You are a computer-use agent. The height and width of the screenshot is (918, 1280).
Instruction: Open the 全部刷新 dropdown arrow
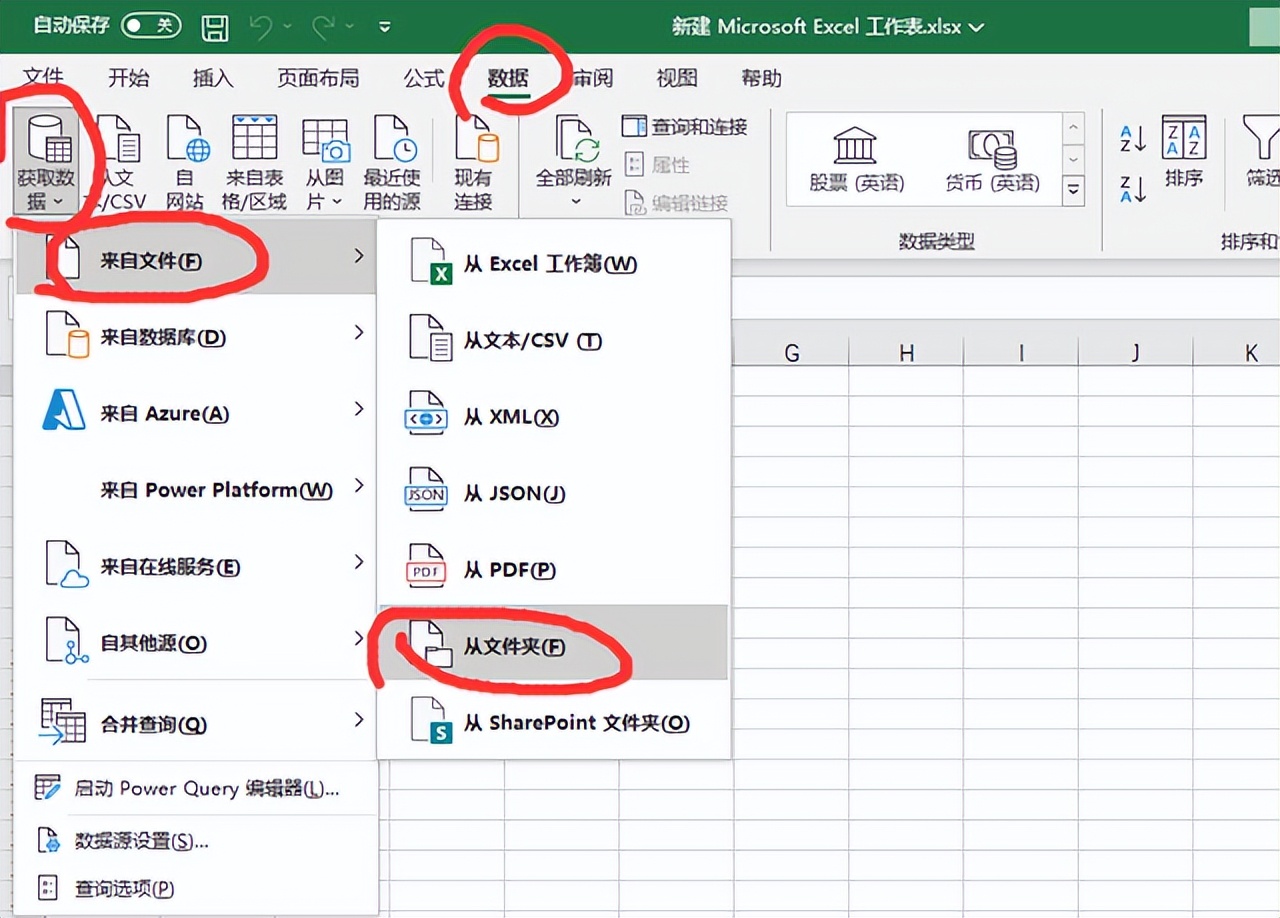pos(575,201)
